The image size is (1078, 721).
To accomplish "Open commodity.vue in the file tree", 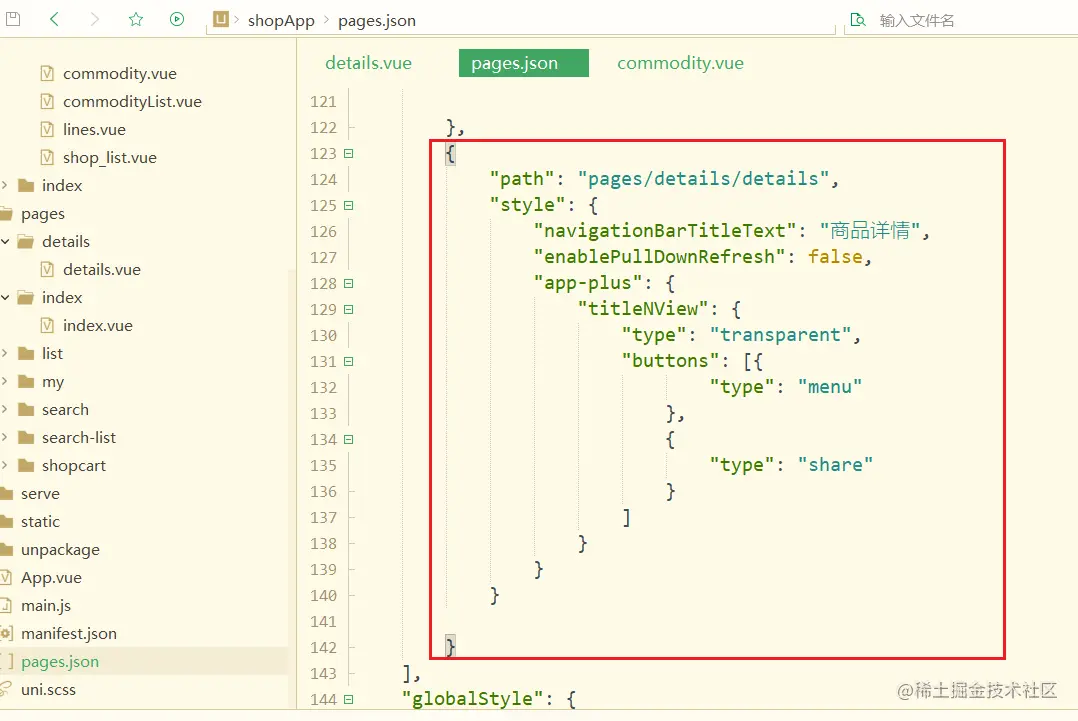I will pyautogui.click(x=120, y=74).
